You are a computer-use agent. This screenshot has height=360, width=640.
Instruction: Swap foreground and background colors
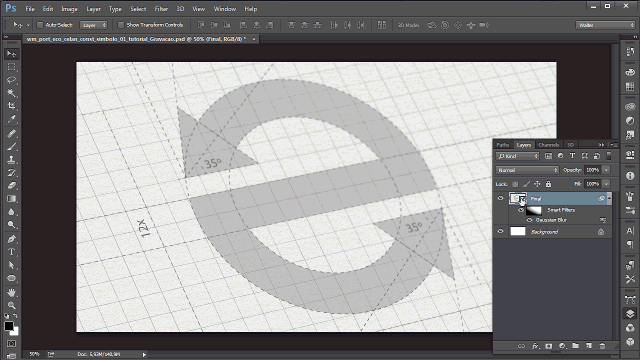tap(16, 316)
